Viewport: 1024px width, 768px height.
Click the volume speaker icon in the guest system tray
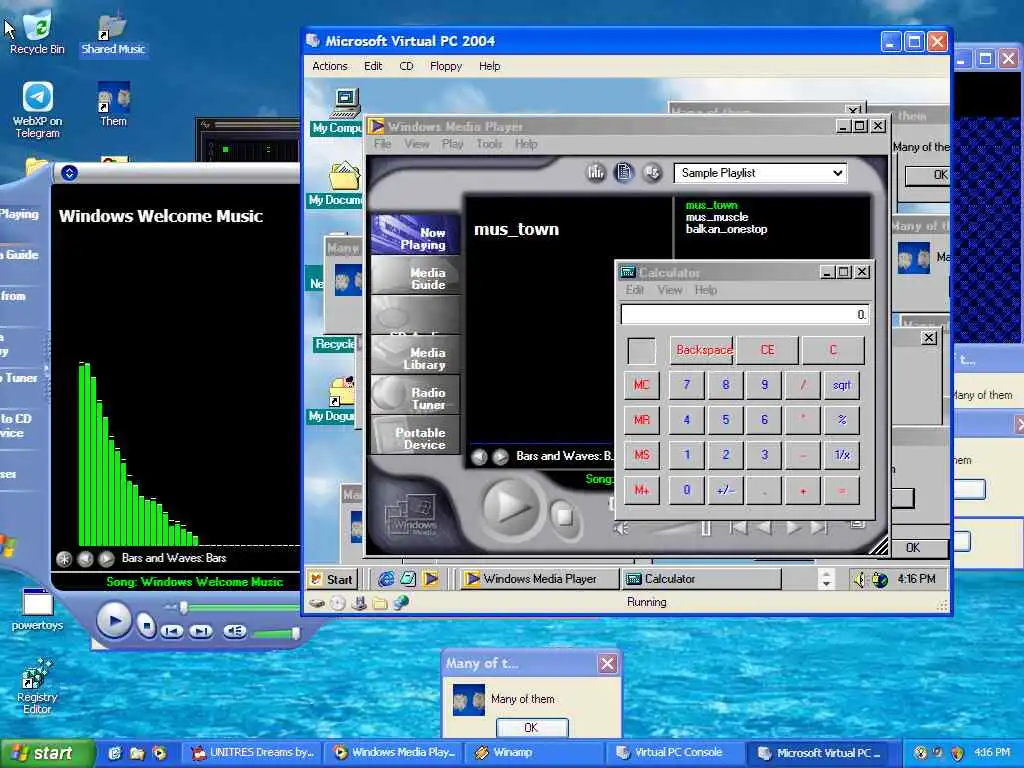point(859,579)
